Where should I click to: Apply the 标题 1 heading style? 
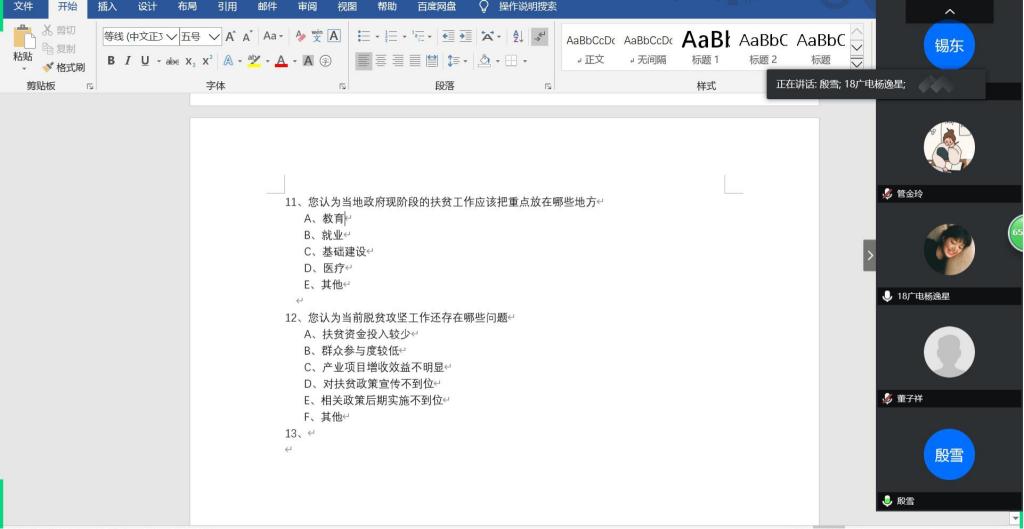point(705,47)
